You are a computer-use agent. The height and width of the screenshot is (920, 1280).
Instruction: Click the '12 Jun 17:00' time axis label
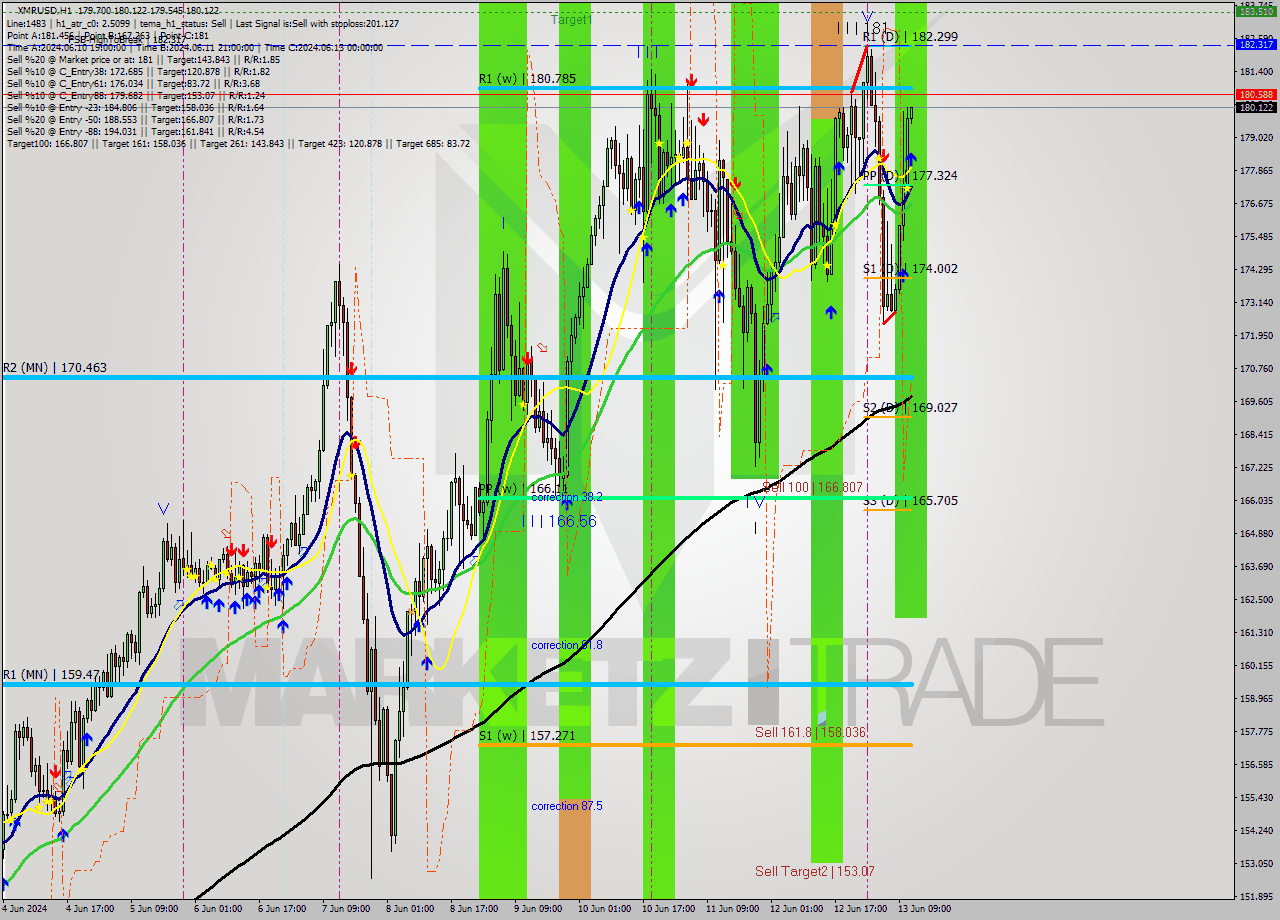tap(861, 909)
